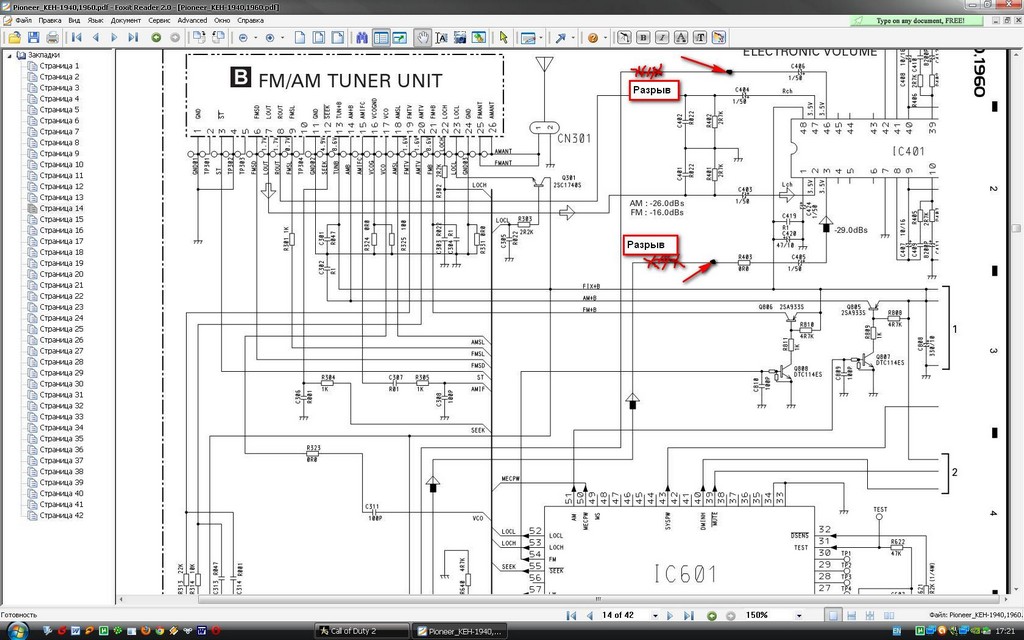Click the zoom out minus icon
Viewport: 1024px width, 640px height.
243,38
